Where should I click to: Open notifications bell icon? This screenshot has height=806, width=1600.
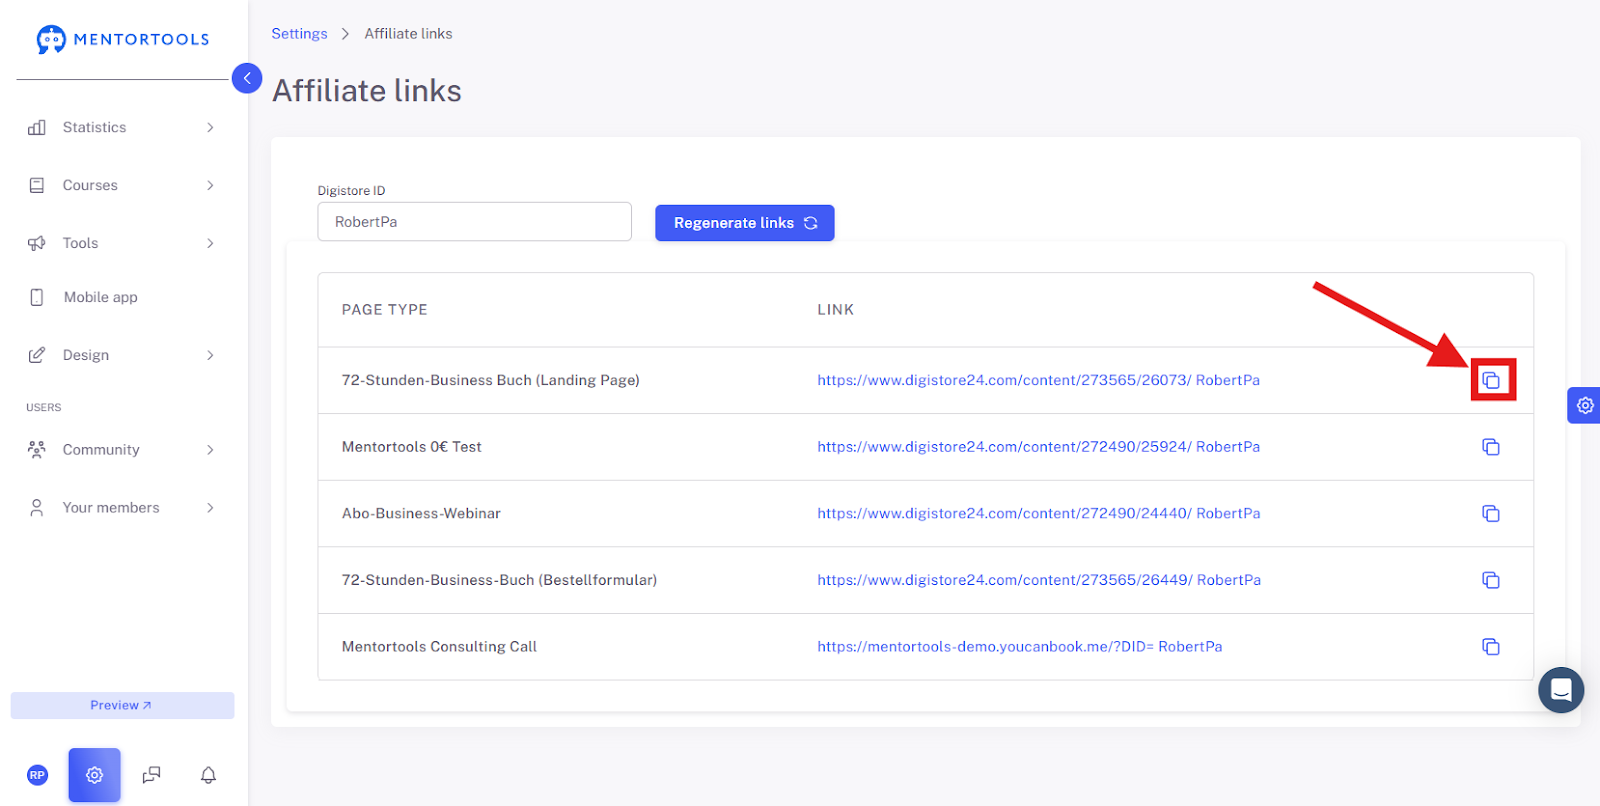coord(208,775)
